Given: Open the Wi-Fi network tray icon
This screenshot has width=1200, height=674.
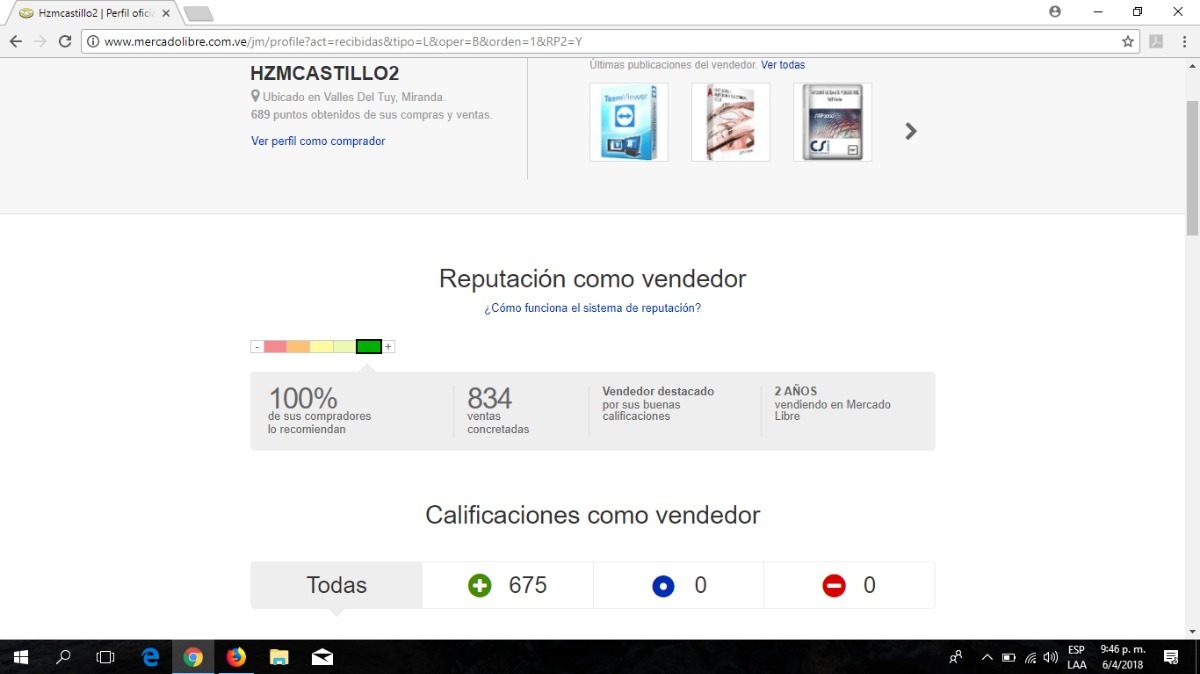Looking at the screenshot, I should tap(1030, 657).
